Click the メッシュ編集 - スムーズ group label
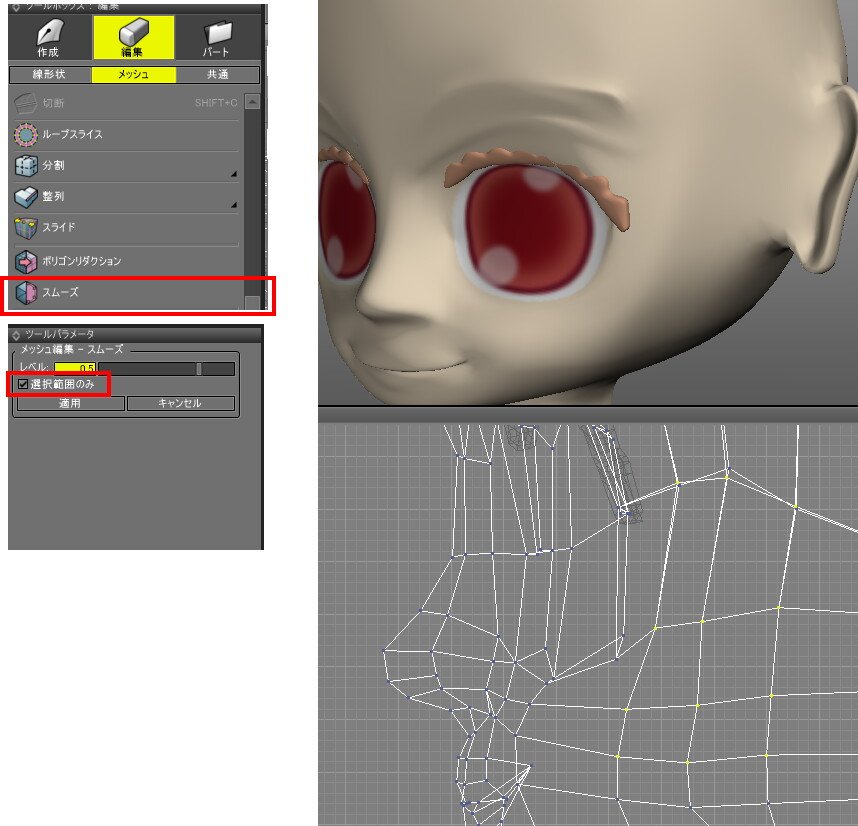858x826 pixels. click(x=72, y=350)
